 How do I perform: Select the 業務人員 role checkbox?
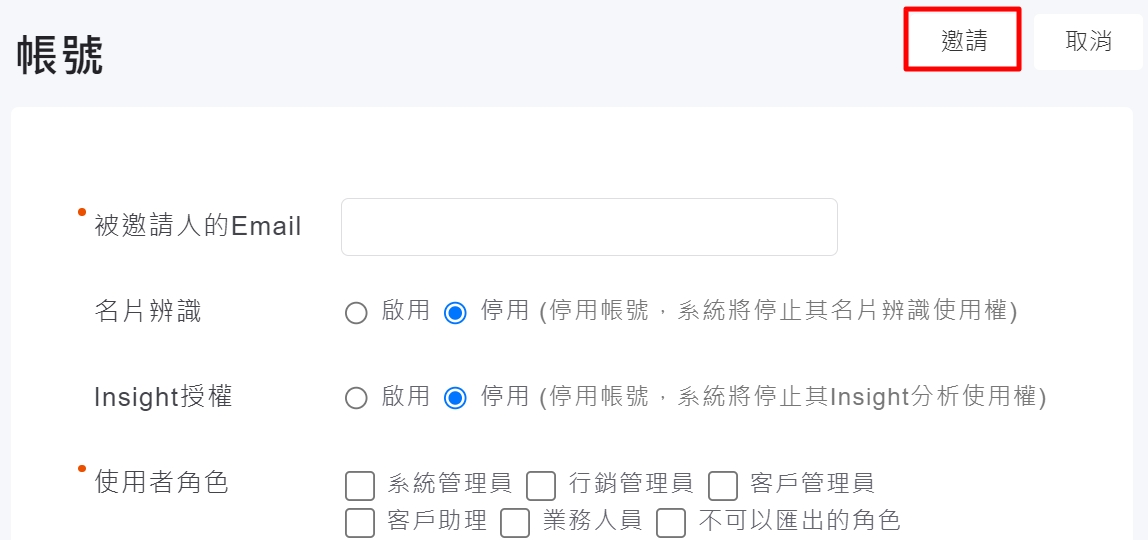[x=515, y=522]
